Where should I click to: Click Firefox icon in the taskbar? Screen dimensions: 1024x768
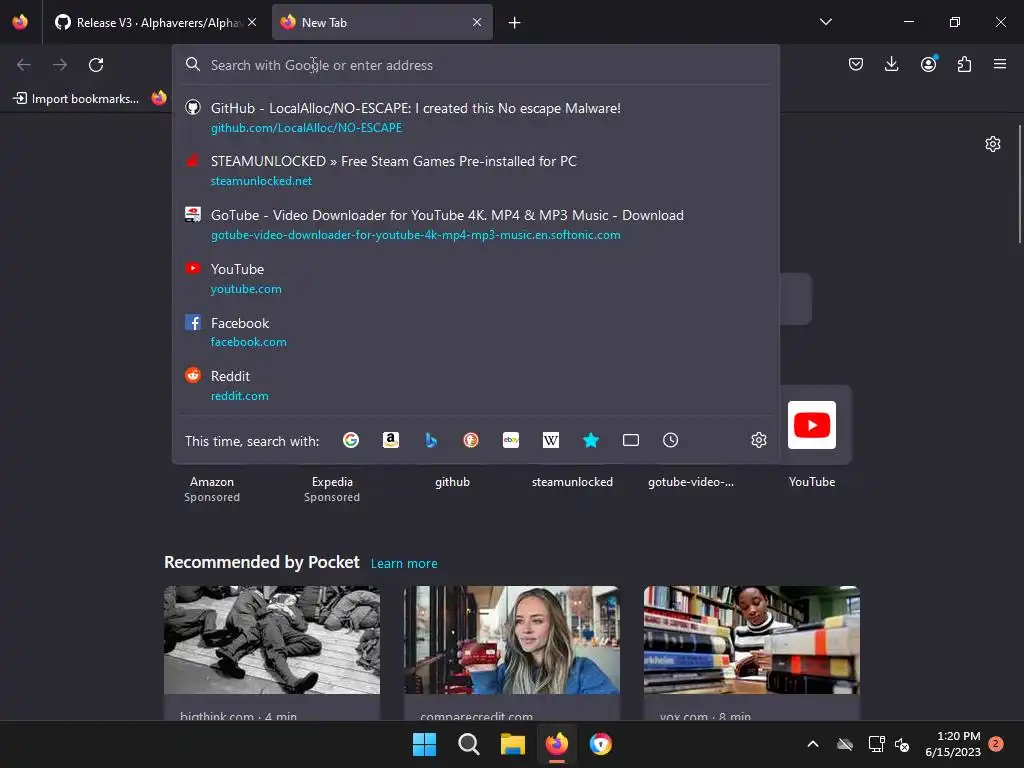point(556,744)
